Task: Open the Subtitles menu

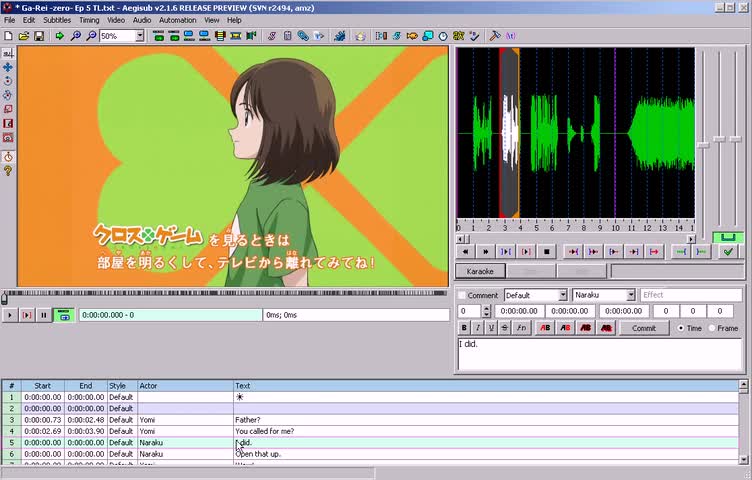Action: pyautogui.click(x=57, y=20)
